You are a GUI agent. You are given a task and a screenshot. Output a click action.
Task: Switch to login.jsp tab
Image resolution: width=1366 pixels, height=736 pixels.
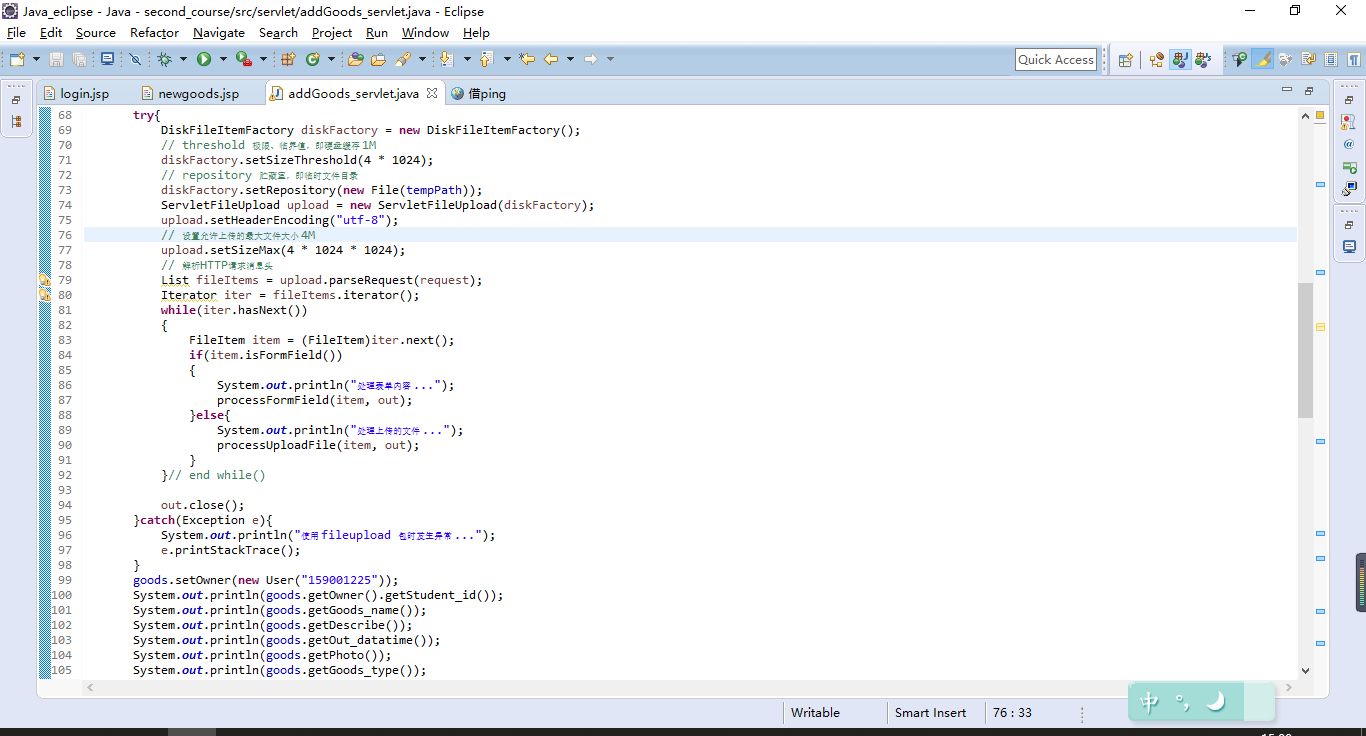[x=76, y=93]
